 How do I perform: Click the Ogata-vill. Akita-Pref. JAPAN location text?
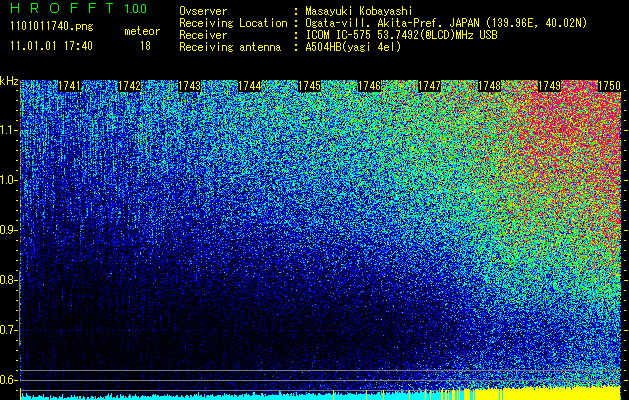(x=446, y=23)
